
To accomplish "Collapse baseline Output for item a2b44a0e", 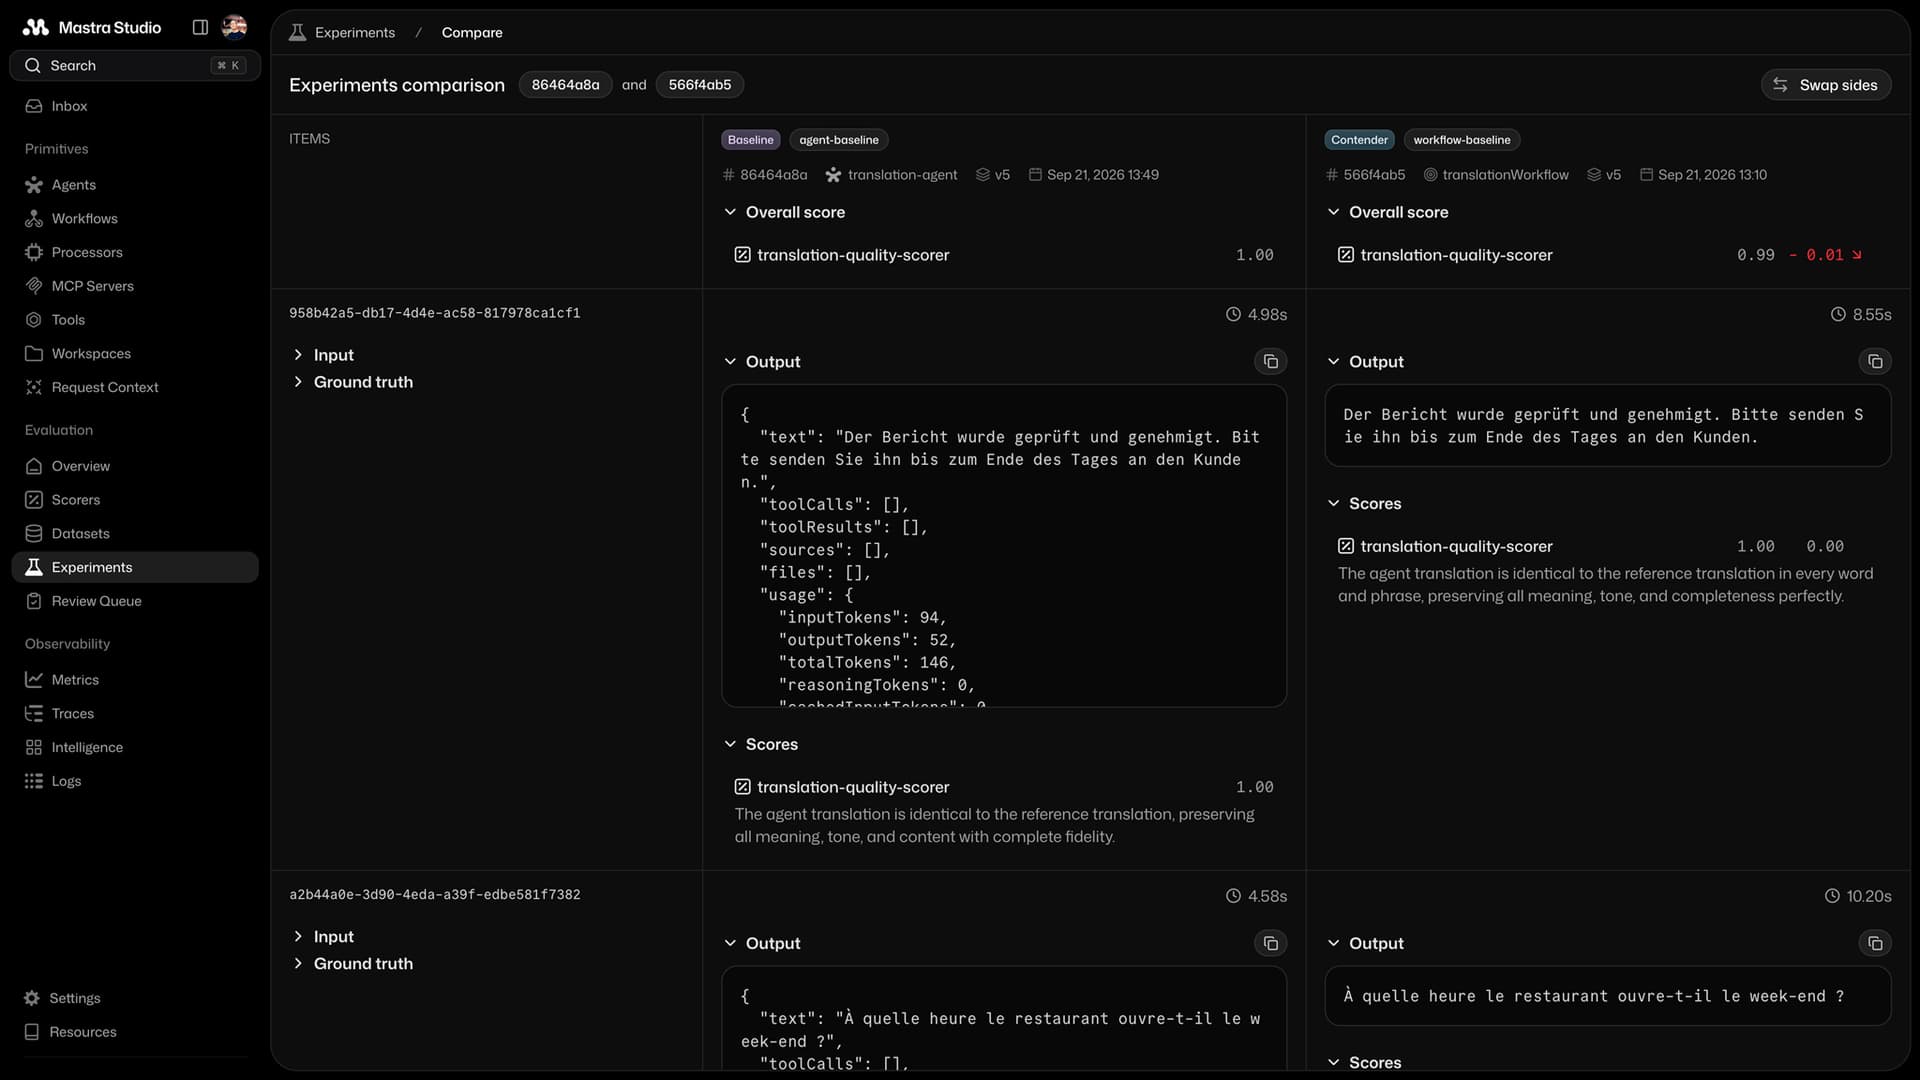I will coord(762,944).
